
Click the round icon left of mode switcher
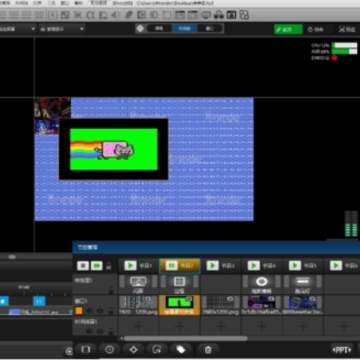click(140, 29)
